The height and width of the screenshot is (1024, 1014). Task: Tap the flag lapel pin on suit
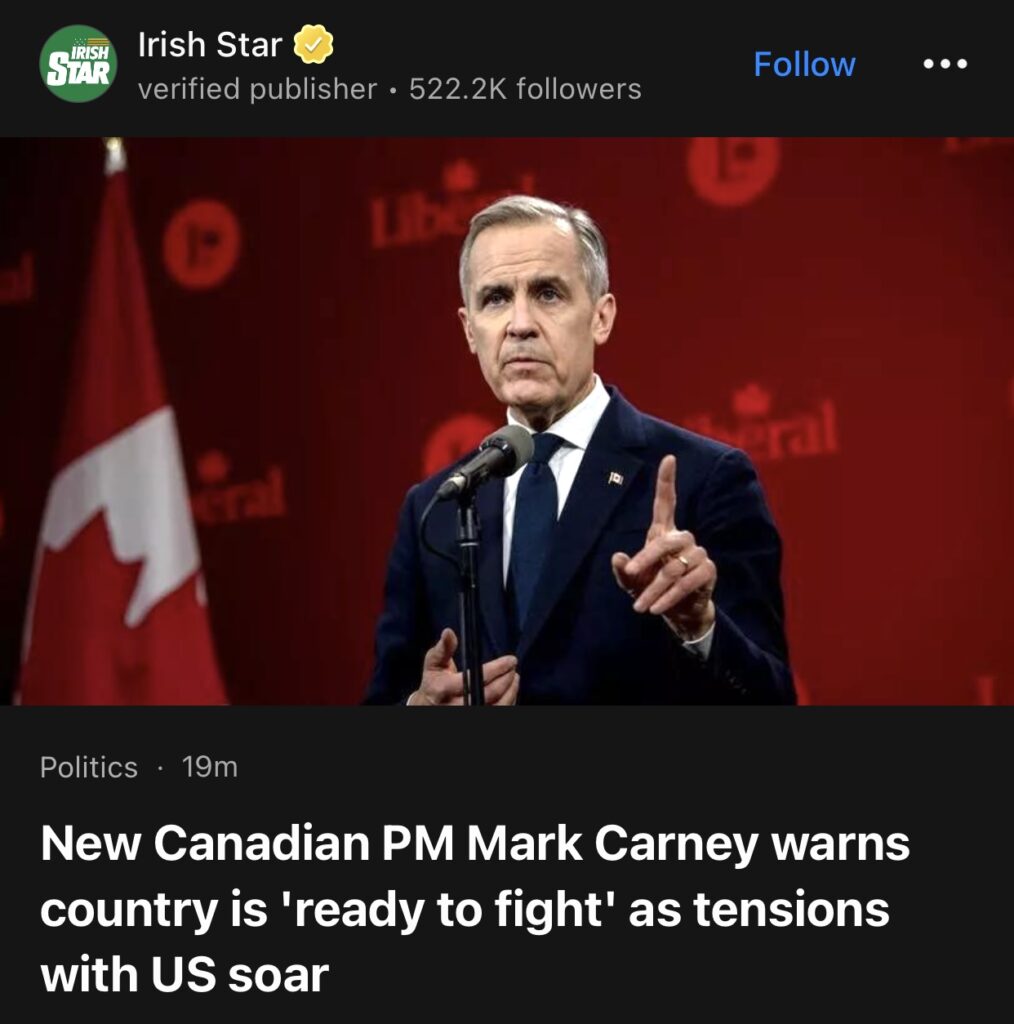[x=615, y=478]
